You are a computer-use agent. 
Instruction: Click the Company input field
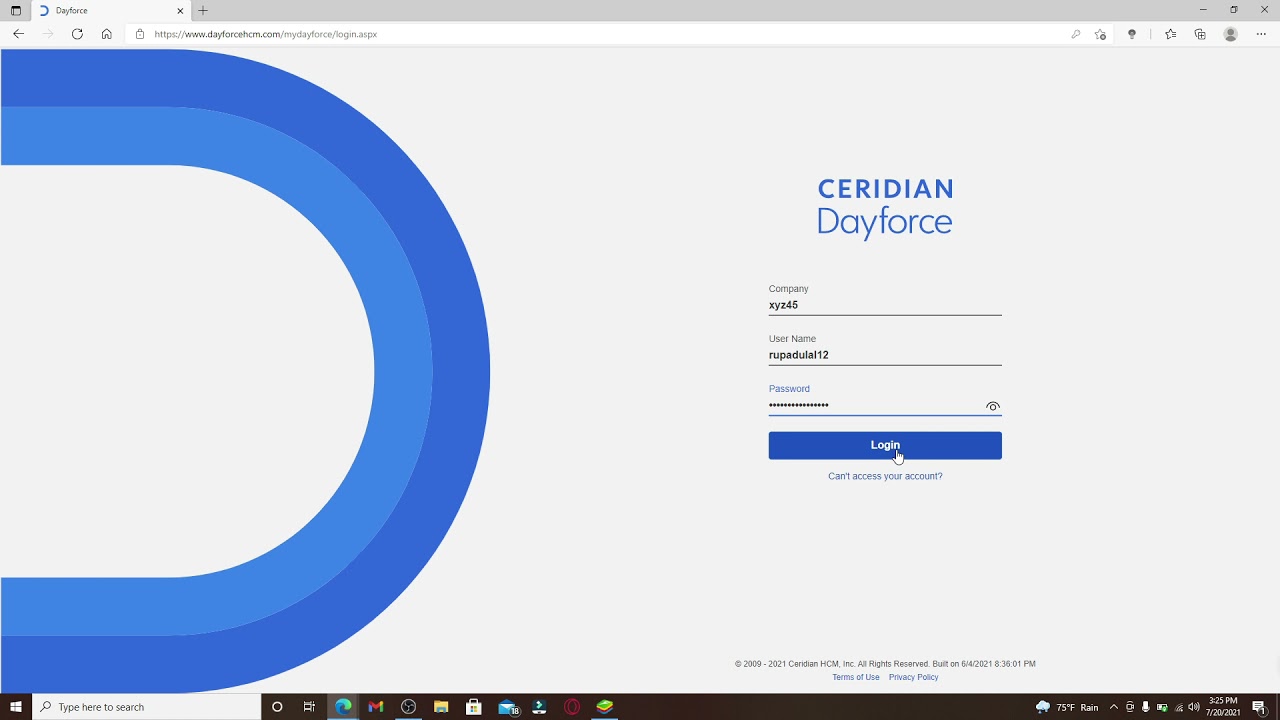885,305
